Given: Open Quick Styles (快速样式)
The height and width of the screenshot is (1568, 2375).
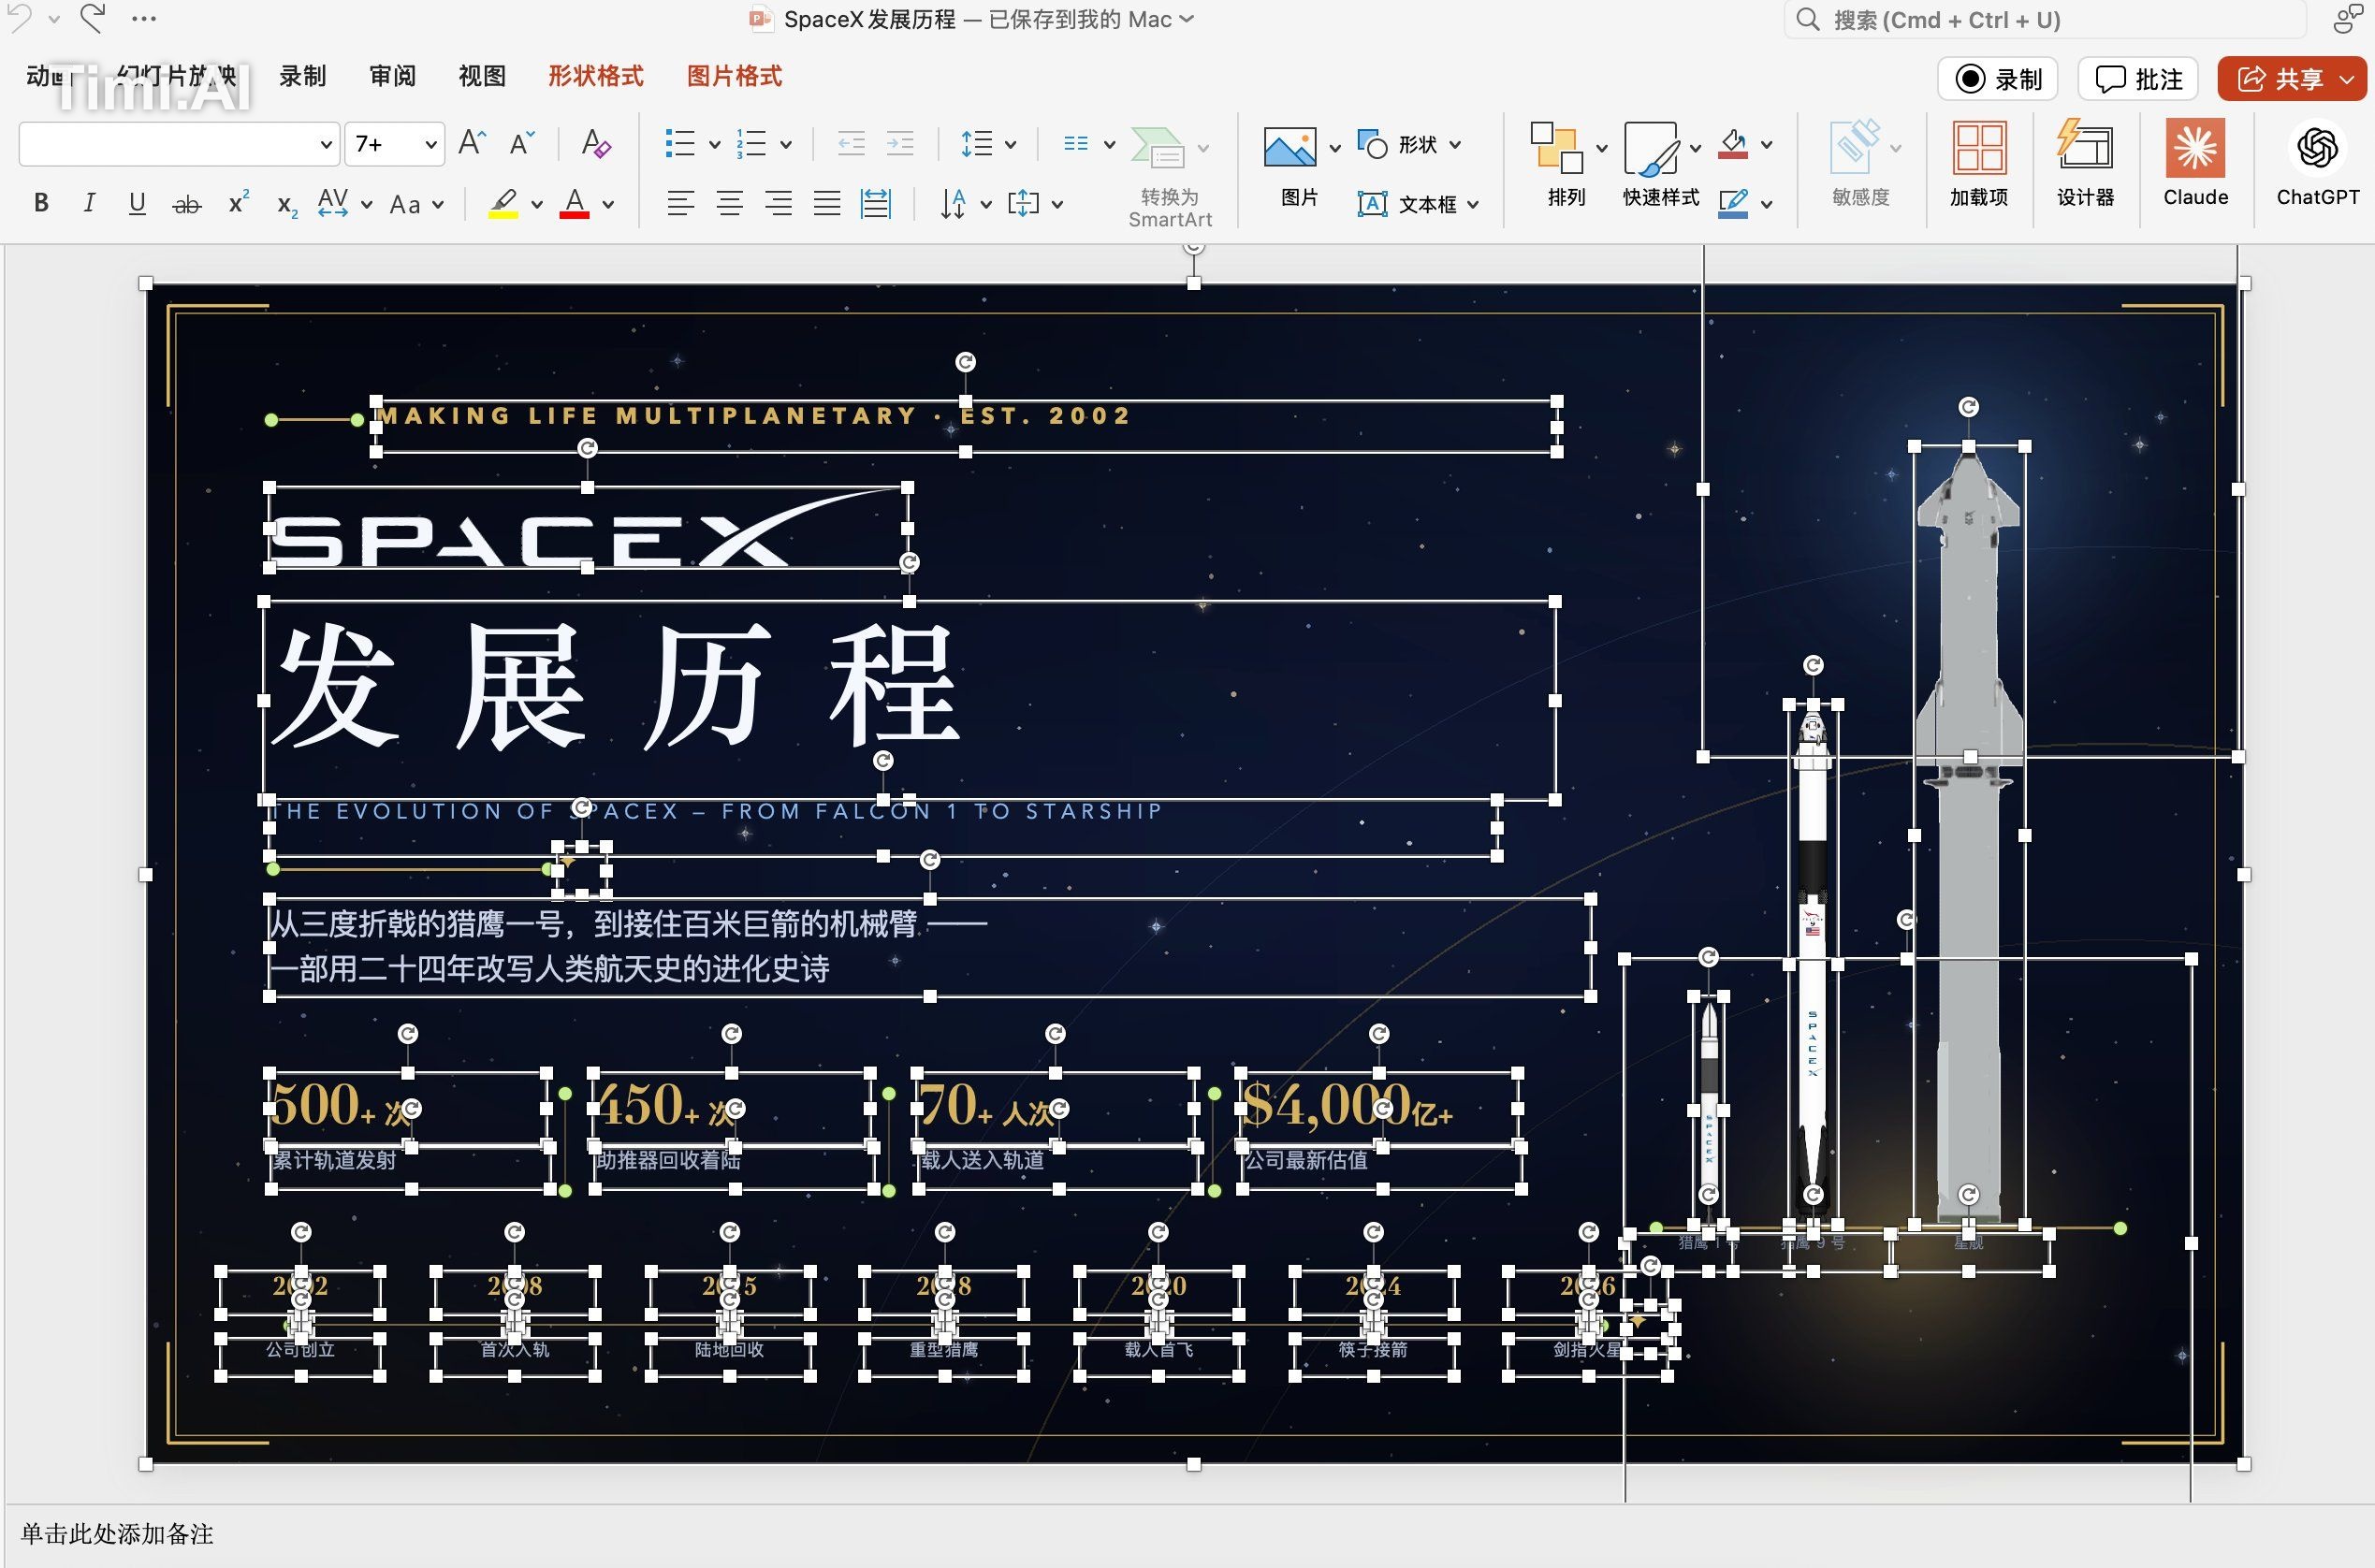Looking at the screenshot, I should pos(1660,166).
